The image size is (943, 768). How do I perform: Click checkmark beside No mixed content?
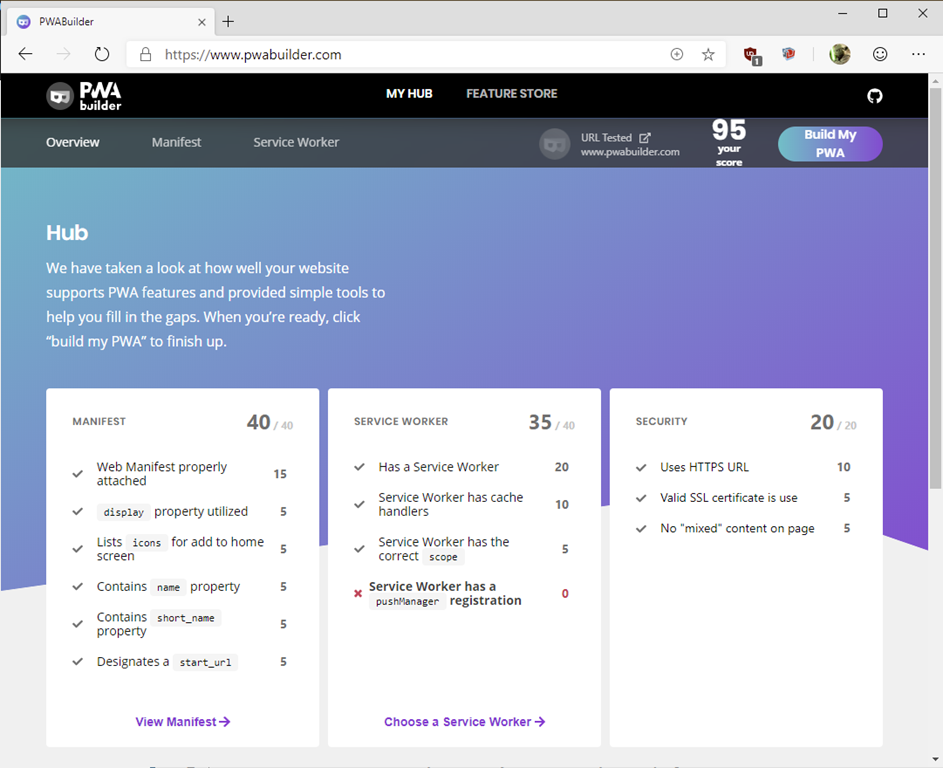coord(641,529)
